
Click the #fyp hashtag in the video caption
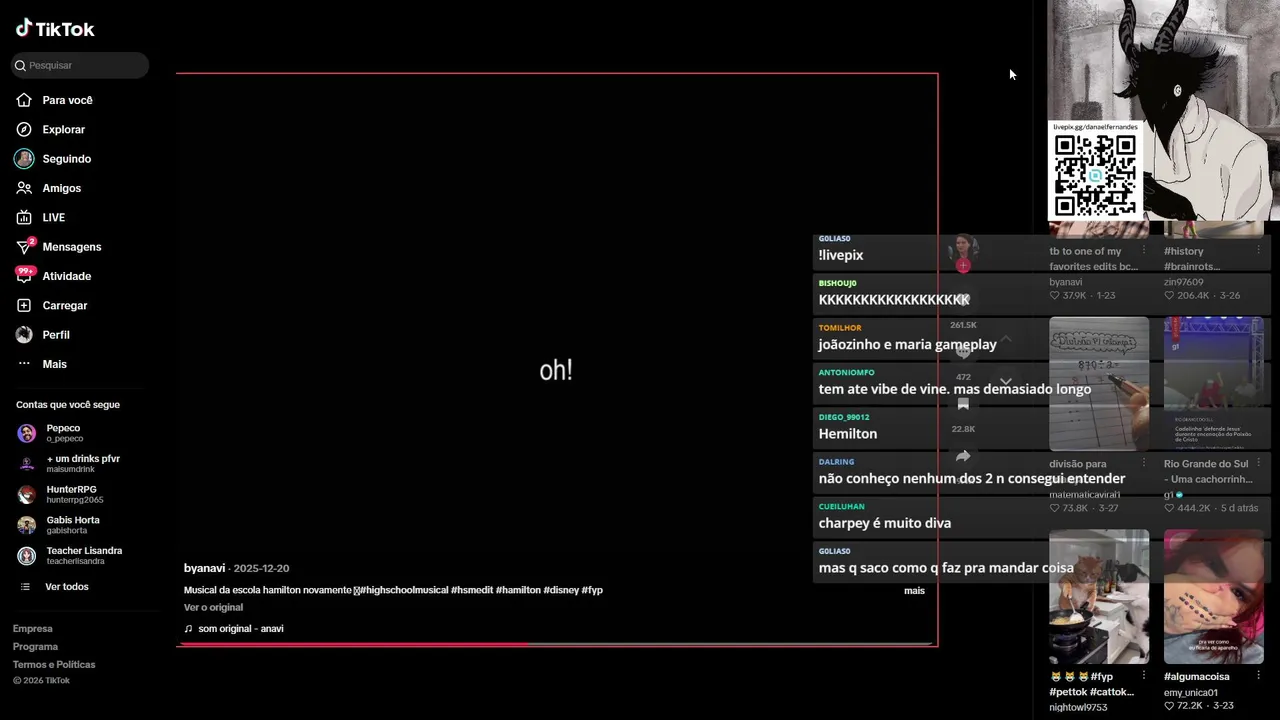coord(592,590)
